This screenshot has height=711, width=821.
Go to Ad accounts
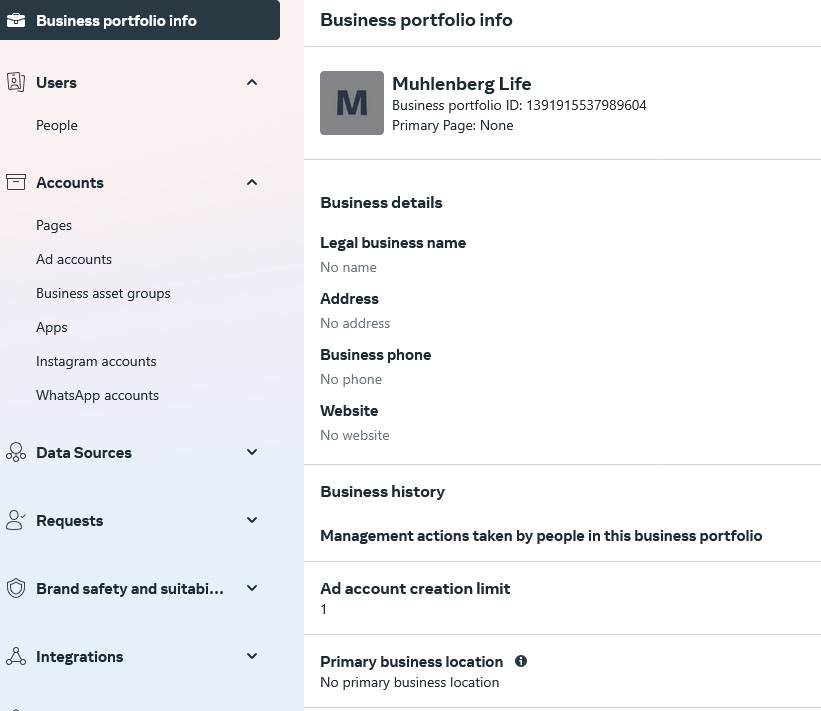[x=74, y=259]
